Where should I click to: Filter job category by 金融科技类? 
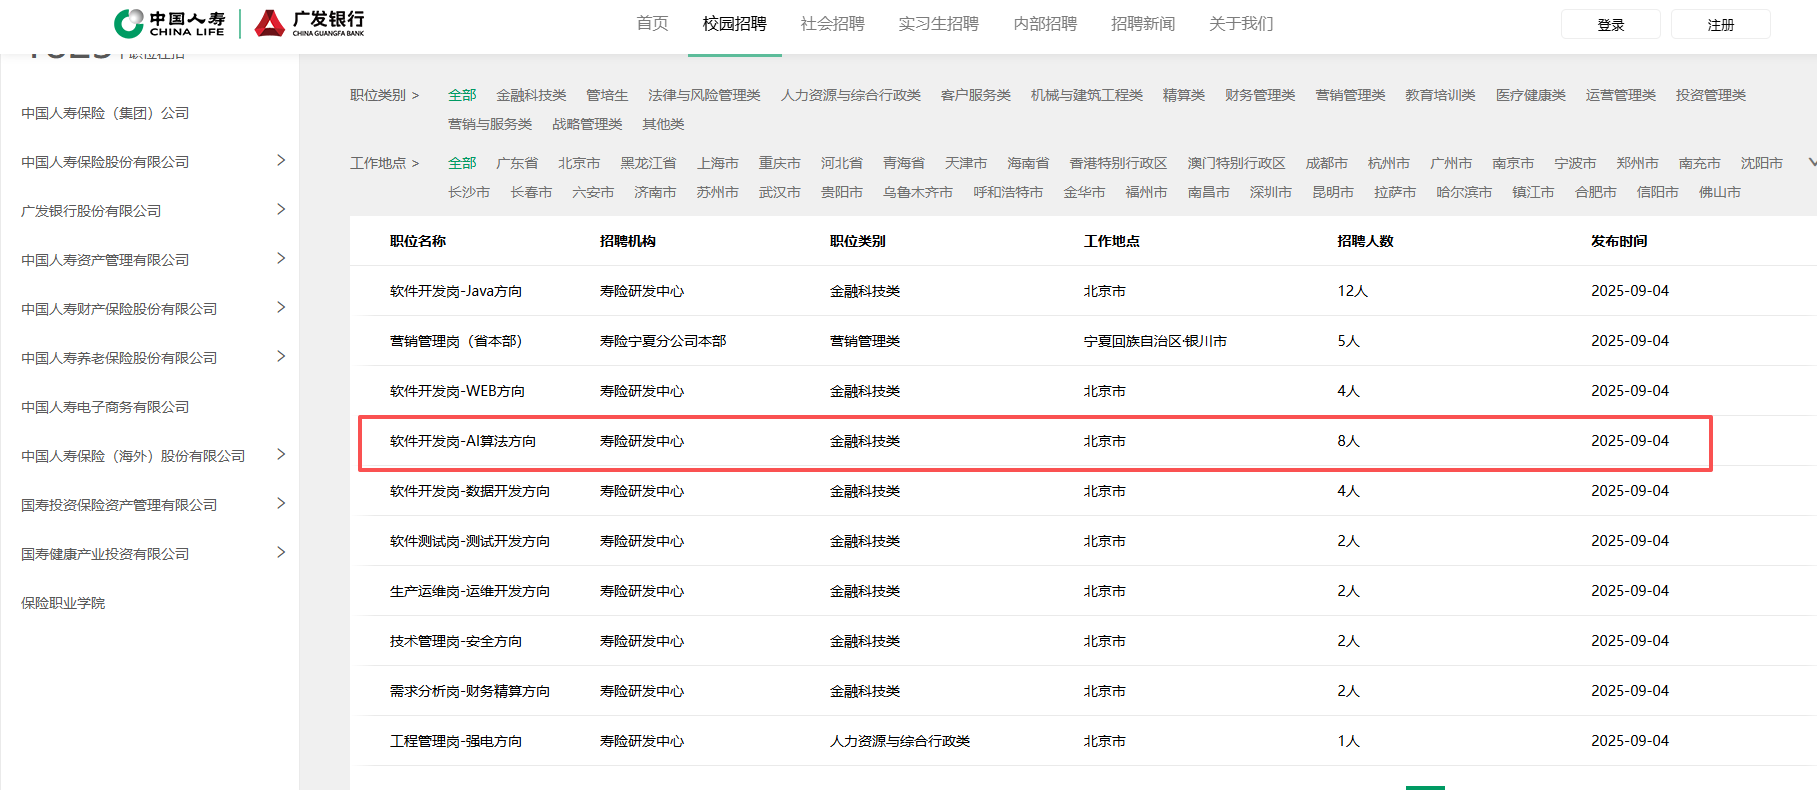pos(531,95)
